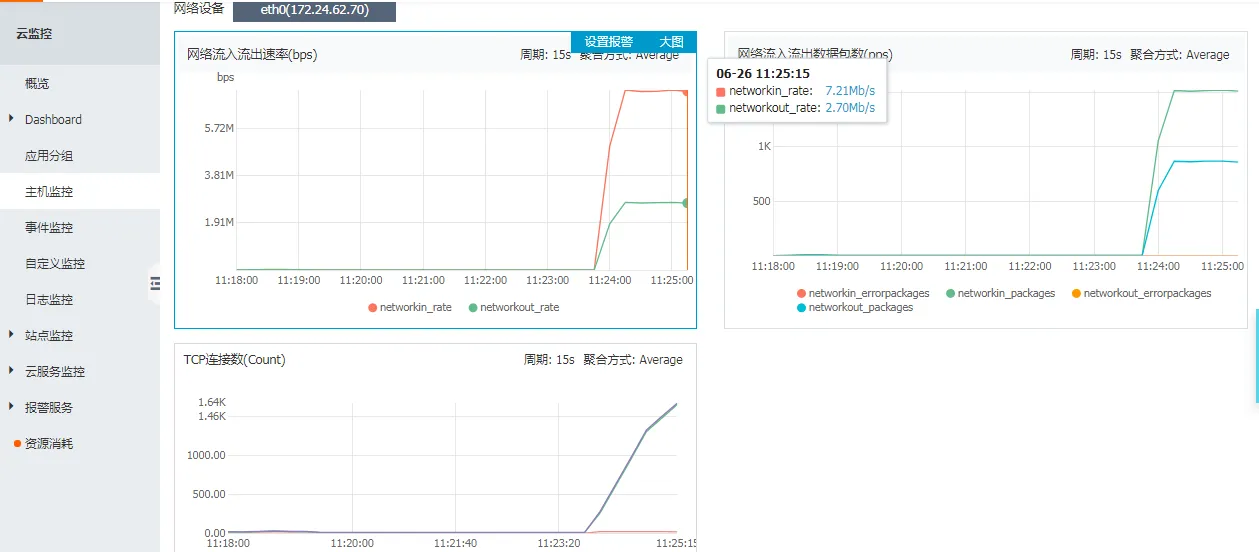Click the 网络设备 label
The image size is (1259, 552).
point(199,8)
